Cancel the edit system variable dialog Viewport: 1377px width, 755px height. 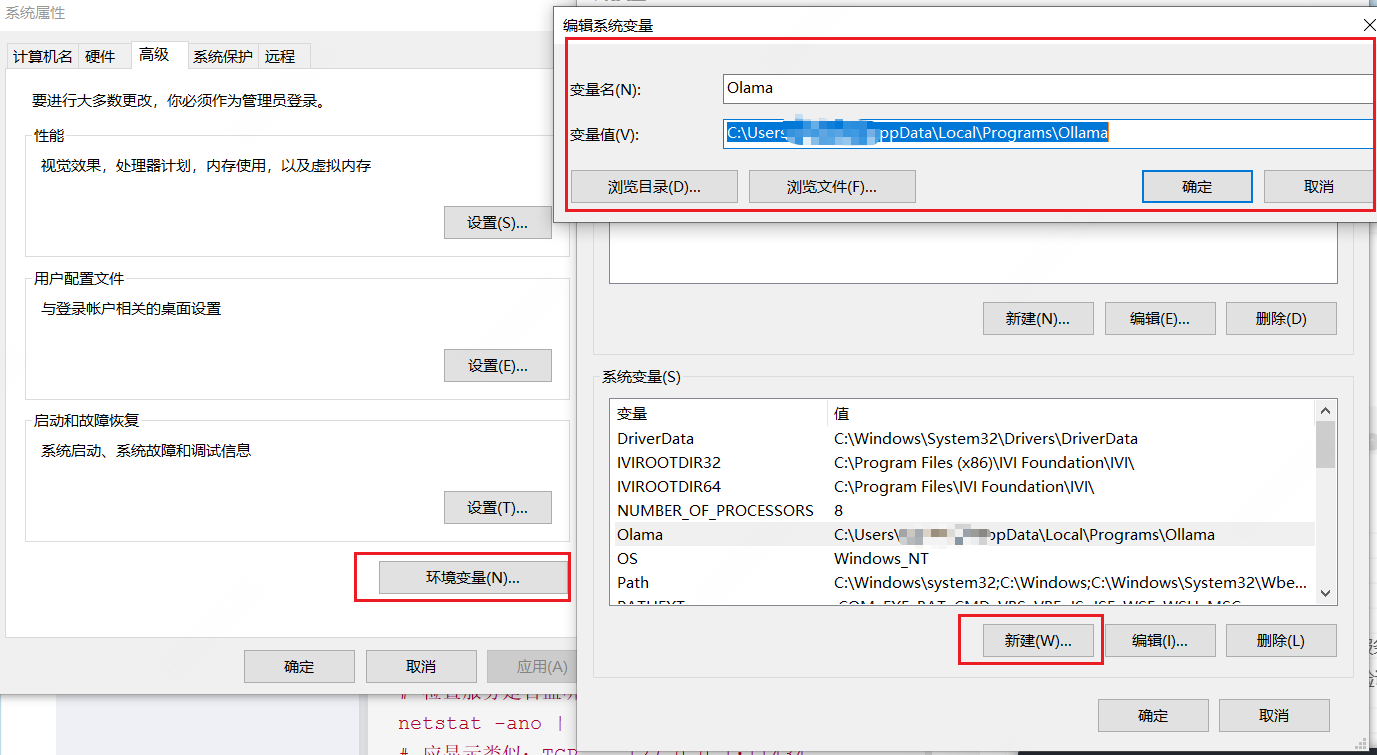1319,187
